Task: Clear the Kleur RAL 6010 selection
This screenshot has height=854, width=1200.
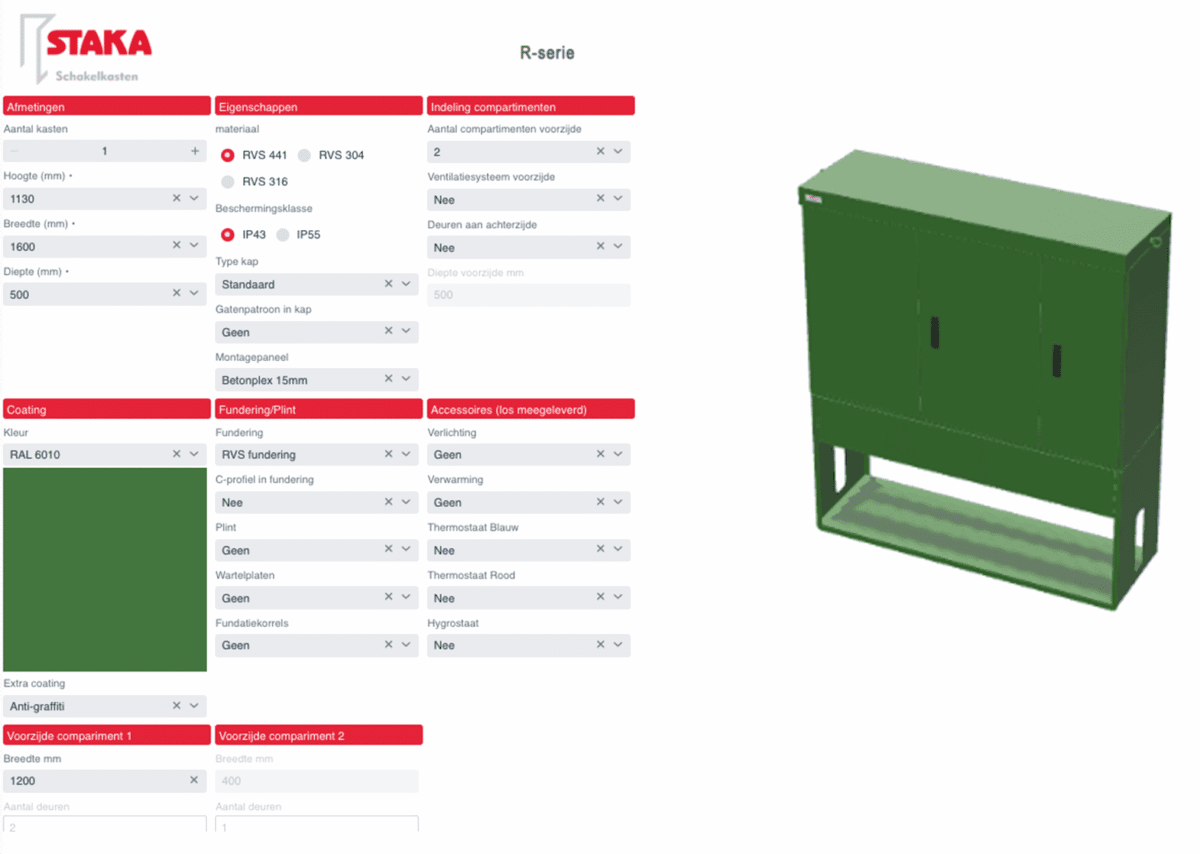Action: [x=177, y=454]
